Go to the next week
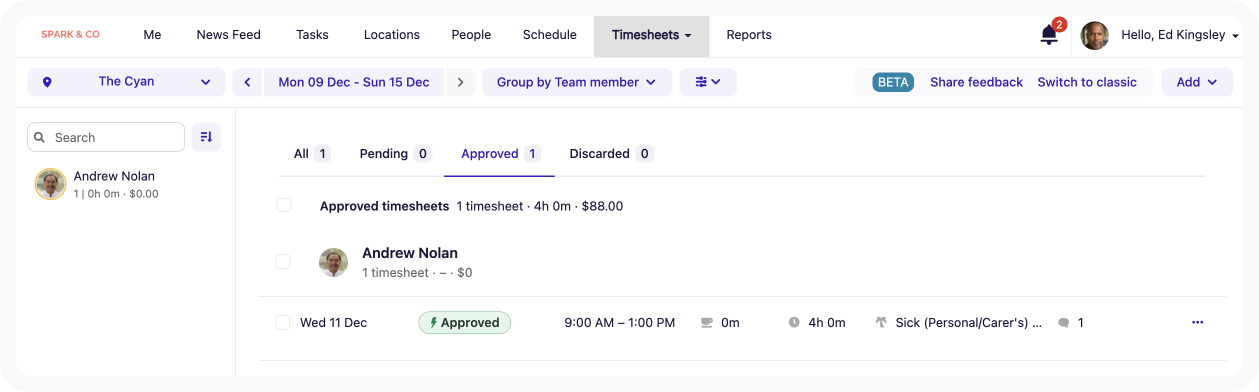This screenshot has height=392, width=1259. pos(460,82)
